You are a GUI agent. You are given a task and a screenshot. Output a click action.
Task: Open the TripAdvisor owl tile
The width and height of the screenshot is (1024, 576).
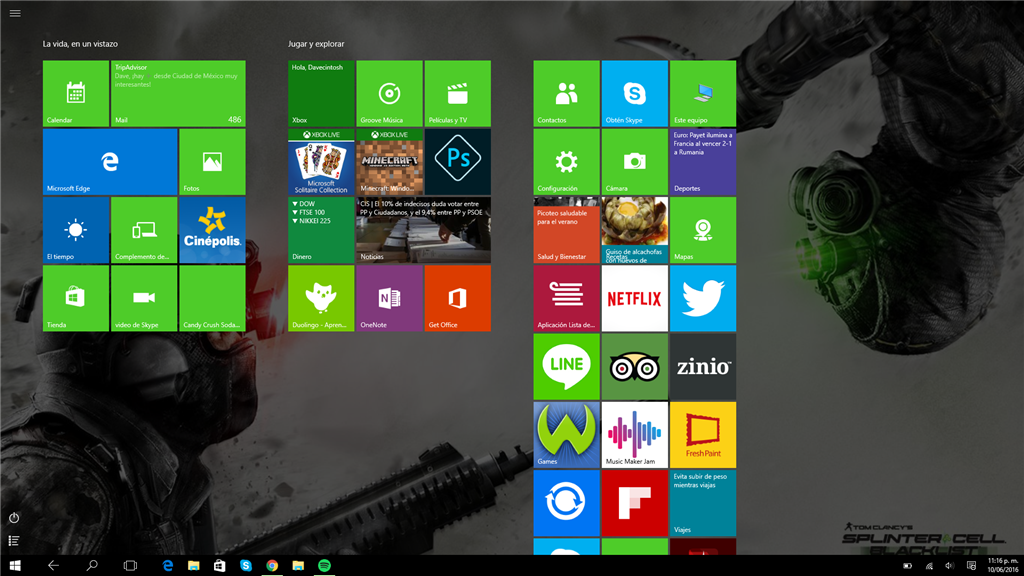click(635, 366)
